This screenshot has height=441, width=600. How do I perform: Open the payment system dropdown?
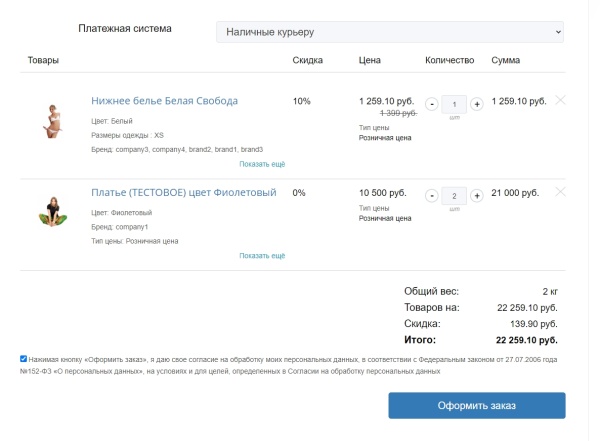391,33
